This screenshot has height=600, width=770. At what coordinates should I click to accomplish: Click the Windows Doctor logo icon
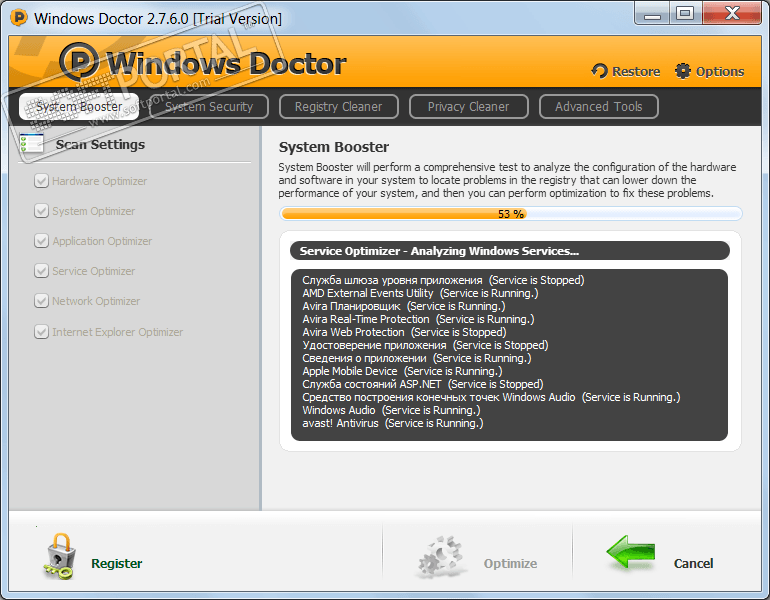click(x=79, y=62)
